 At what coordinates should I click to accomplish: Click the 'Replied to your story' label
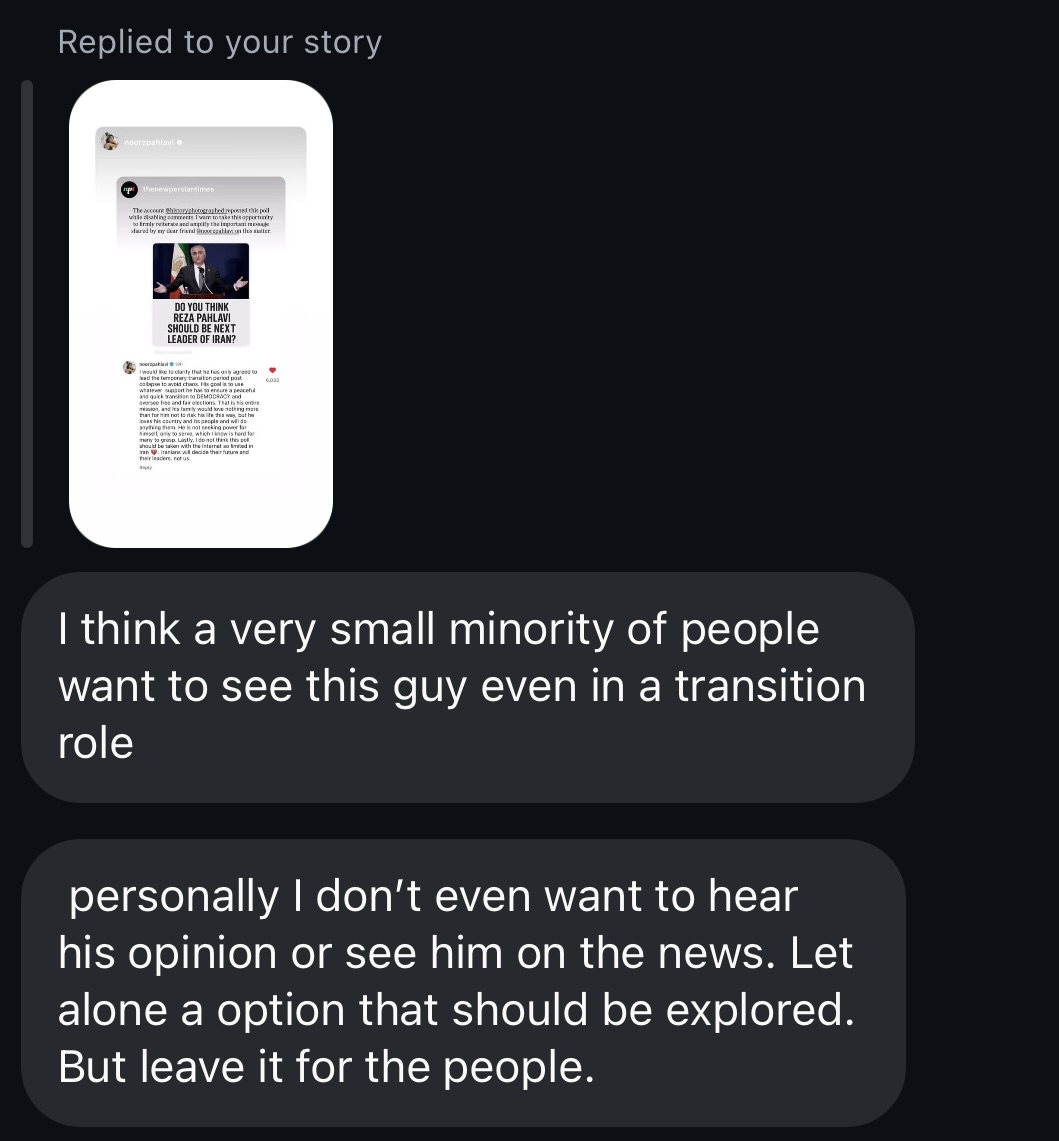[220, 42]
